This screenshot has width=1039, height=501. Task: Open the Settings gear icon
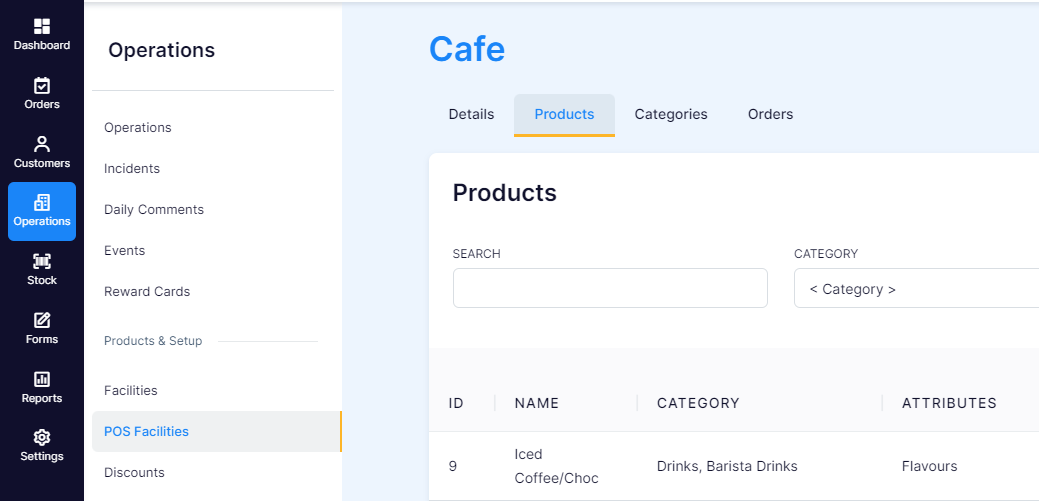[x=42, y=437]
